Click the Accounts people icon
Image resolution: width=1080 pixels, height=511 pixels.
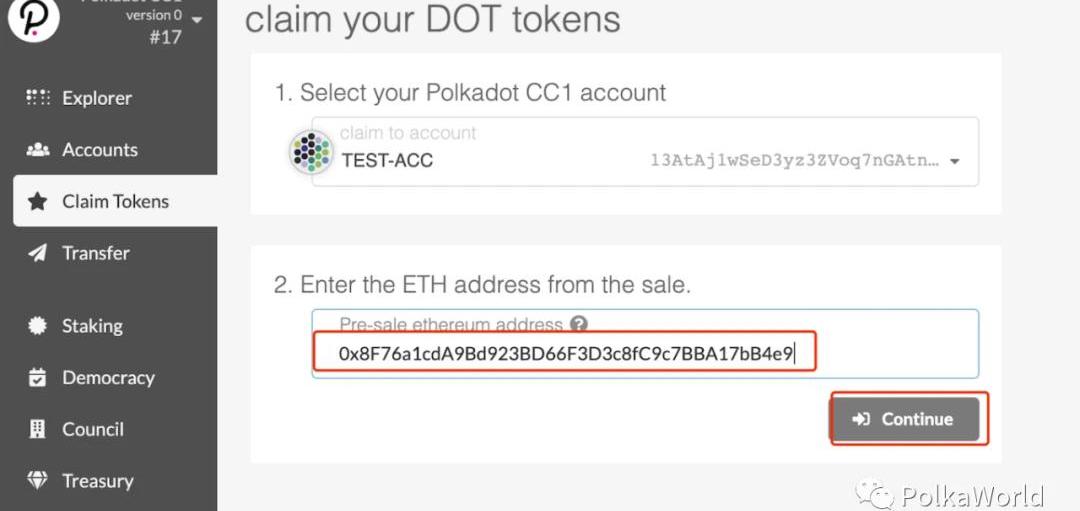tap(38, 149)
